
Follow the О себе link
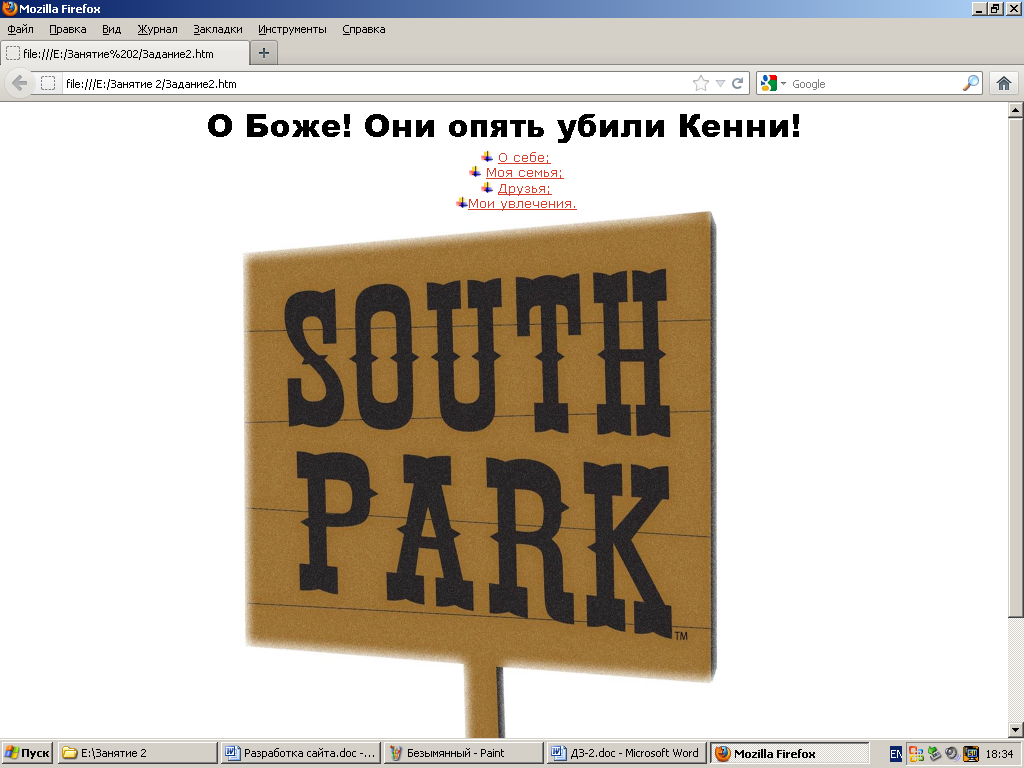pyautogui.click(x=524, y=157)
